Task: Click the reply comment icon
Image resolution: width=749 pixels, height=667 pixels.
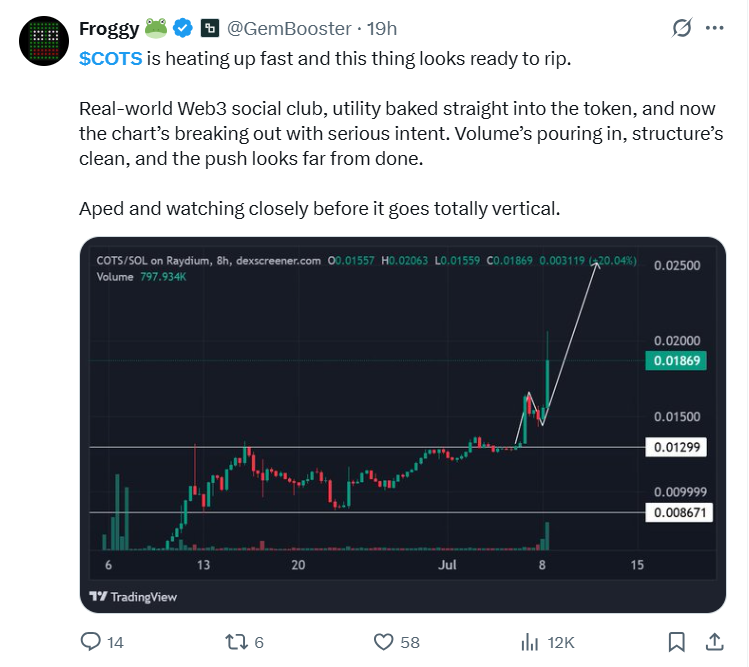Action: [90, 642]
